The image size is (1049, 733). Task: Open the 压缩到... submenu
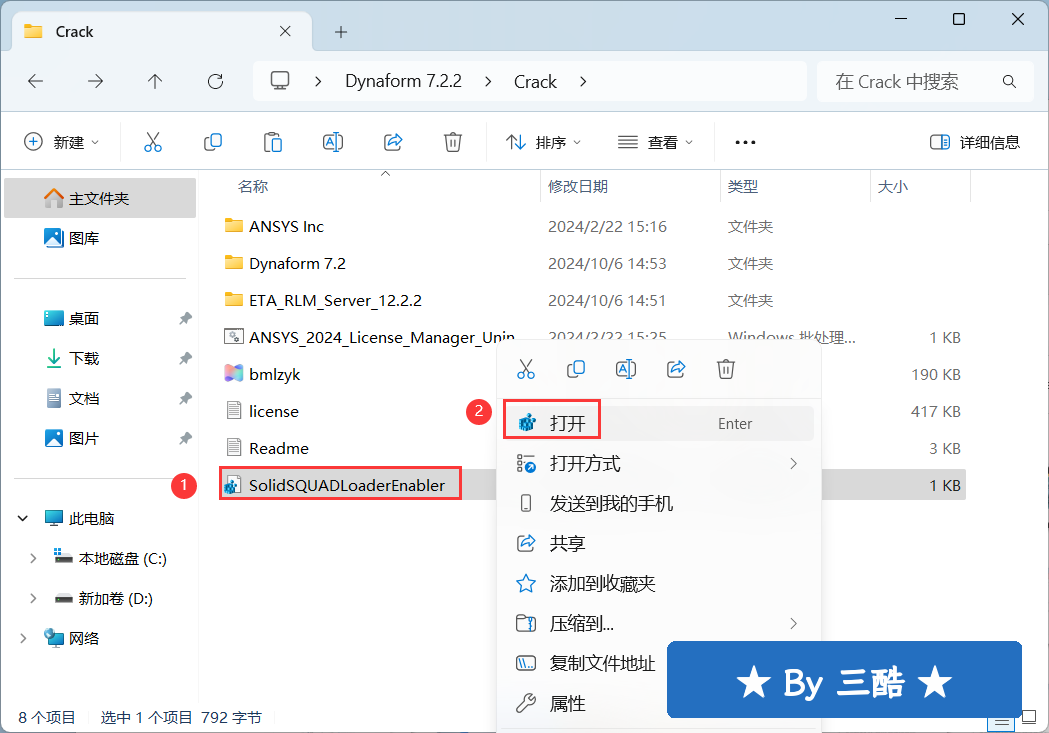coord(659,624)
